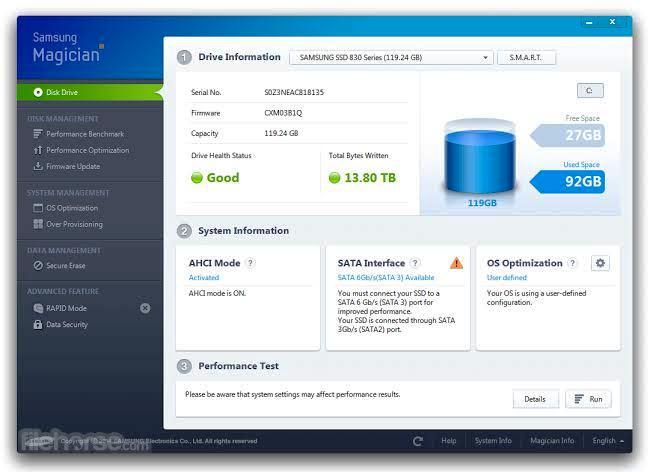Click the refresh icon in footer

418,441
